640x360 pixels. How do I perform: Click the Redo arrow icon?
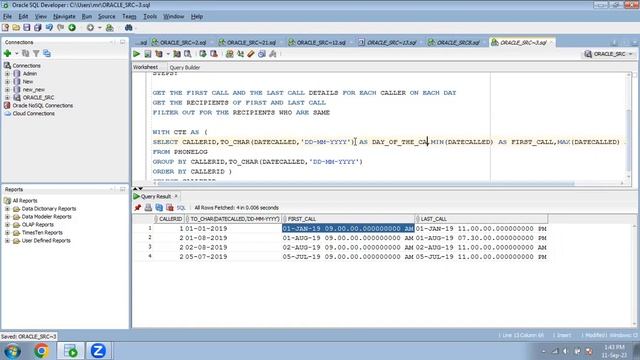coord(60,28)
